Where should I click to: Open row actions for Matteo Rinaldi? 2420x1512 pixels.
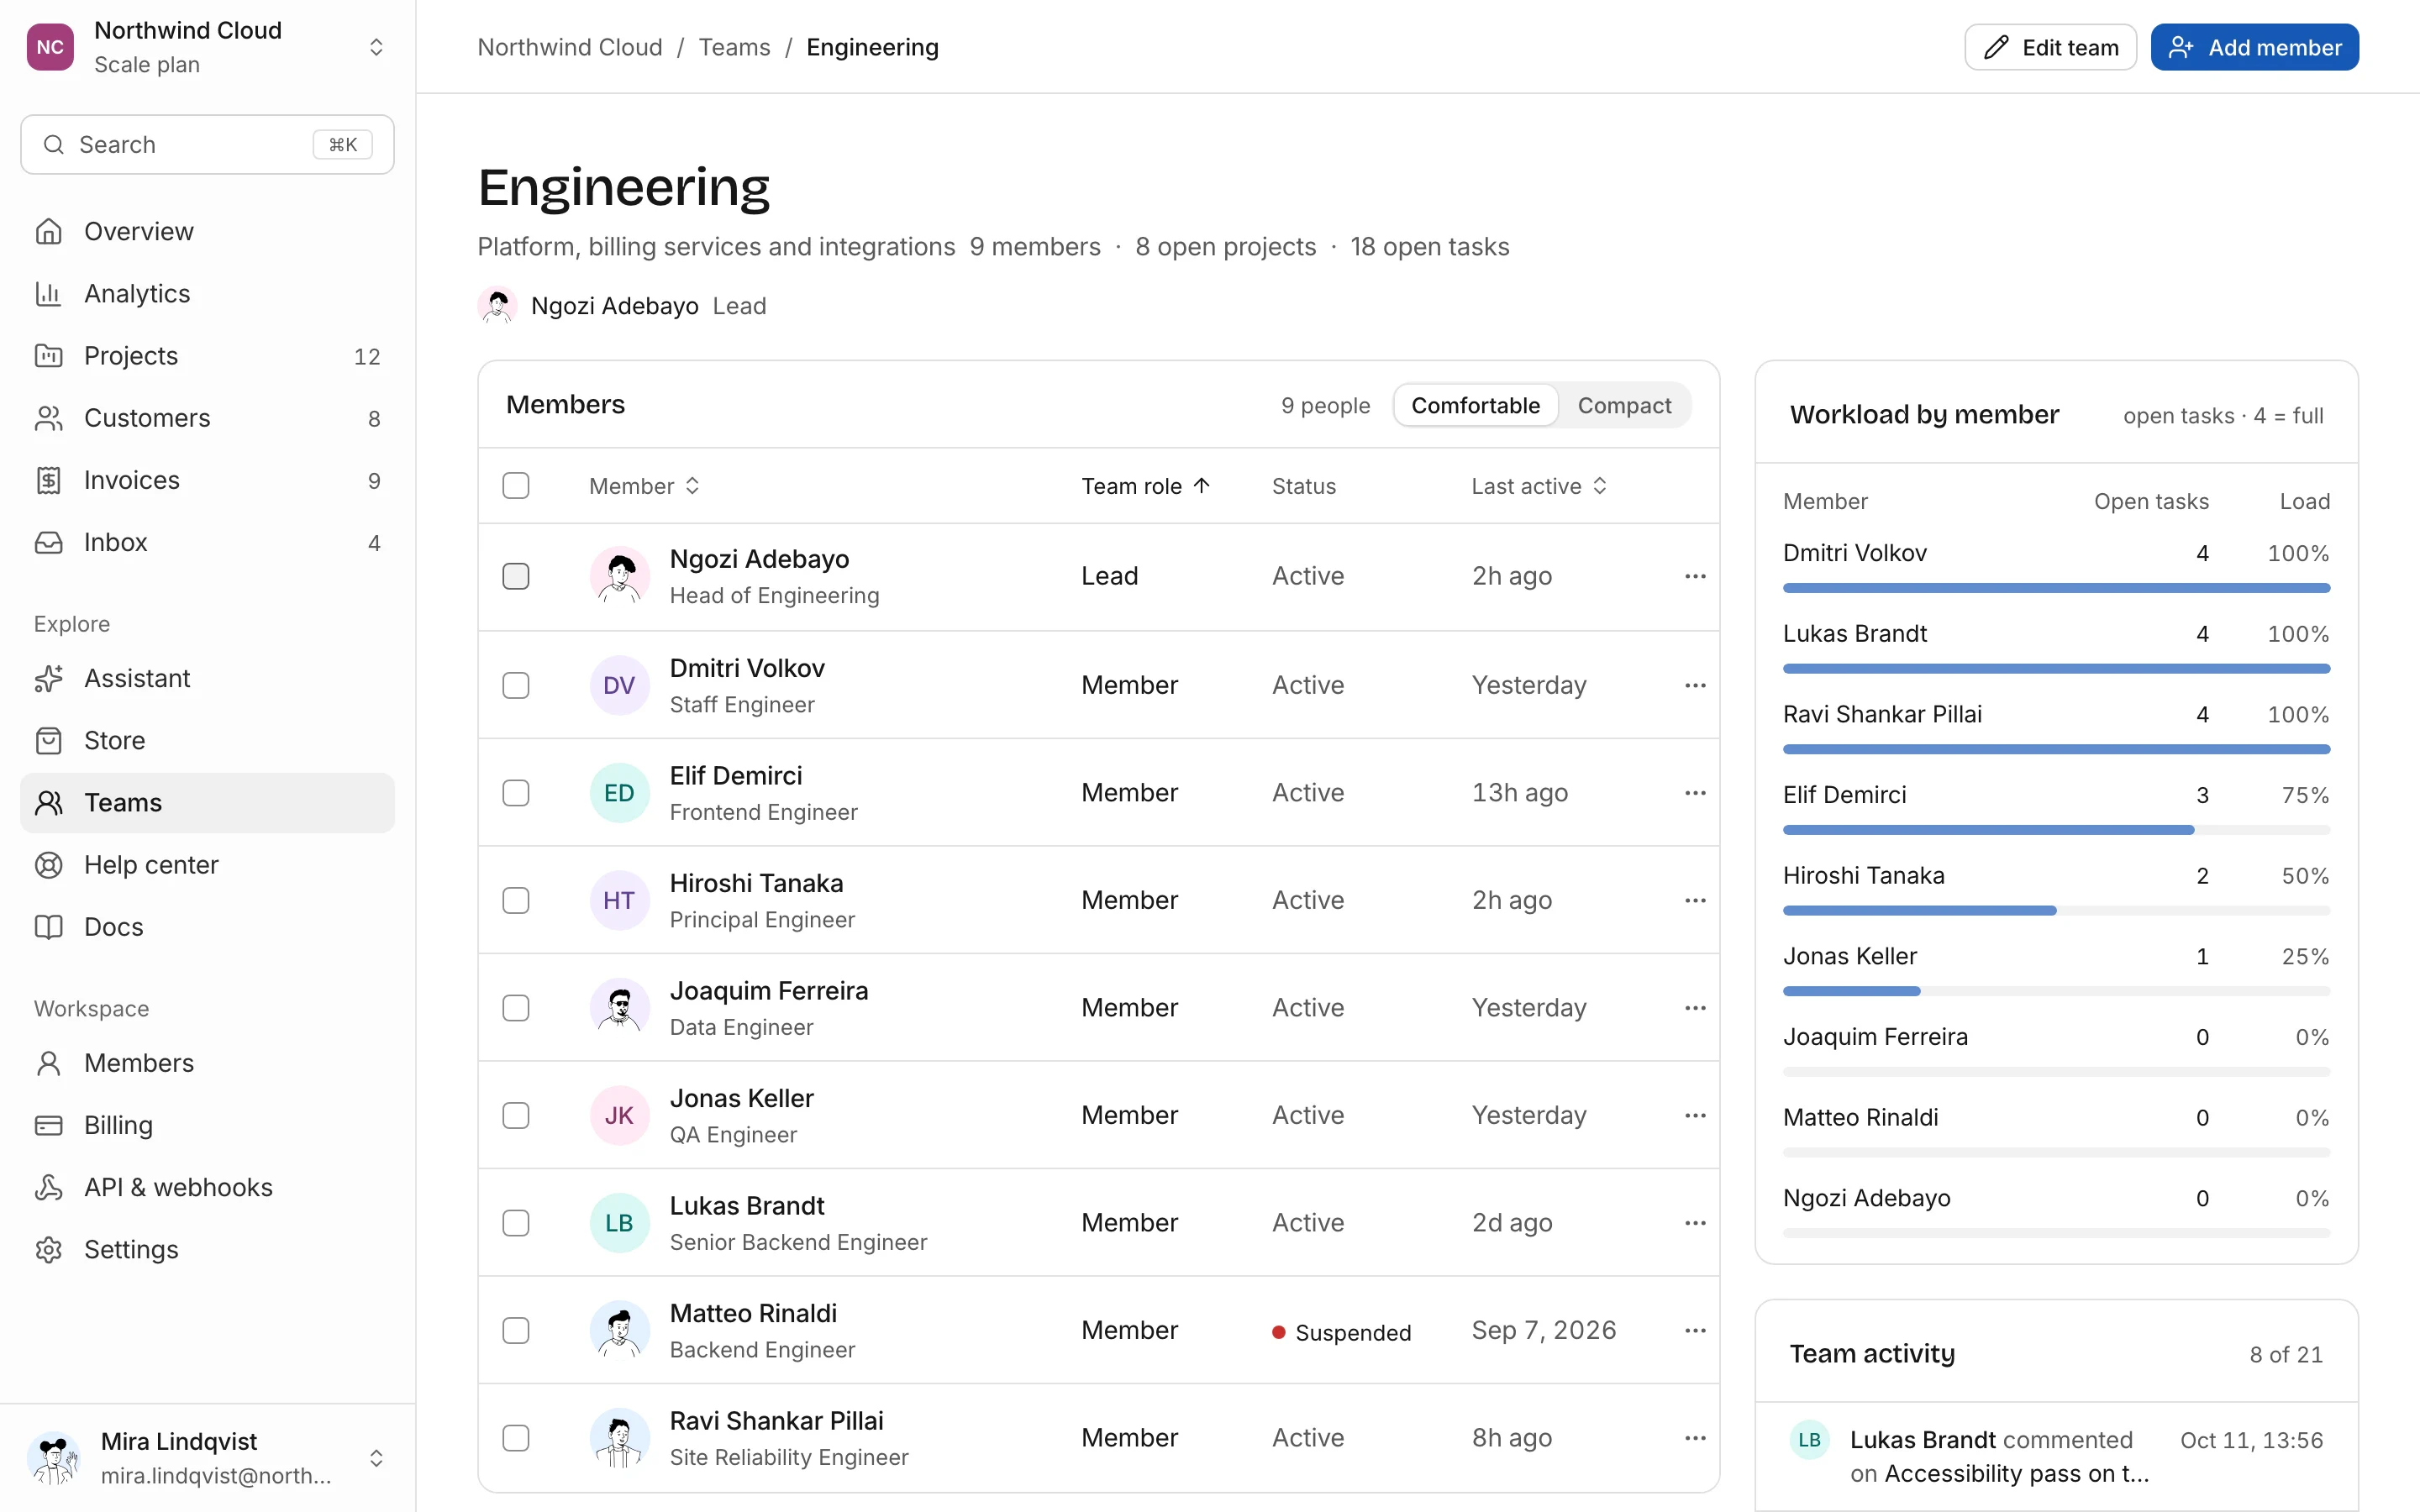click(x=1695, y=1330)
